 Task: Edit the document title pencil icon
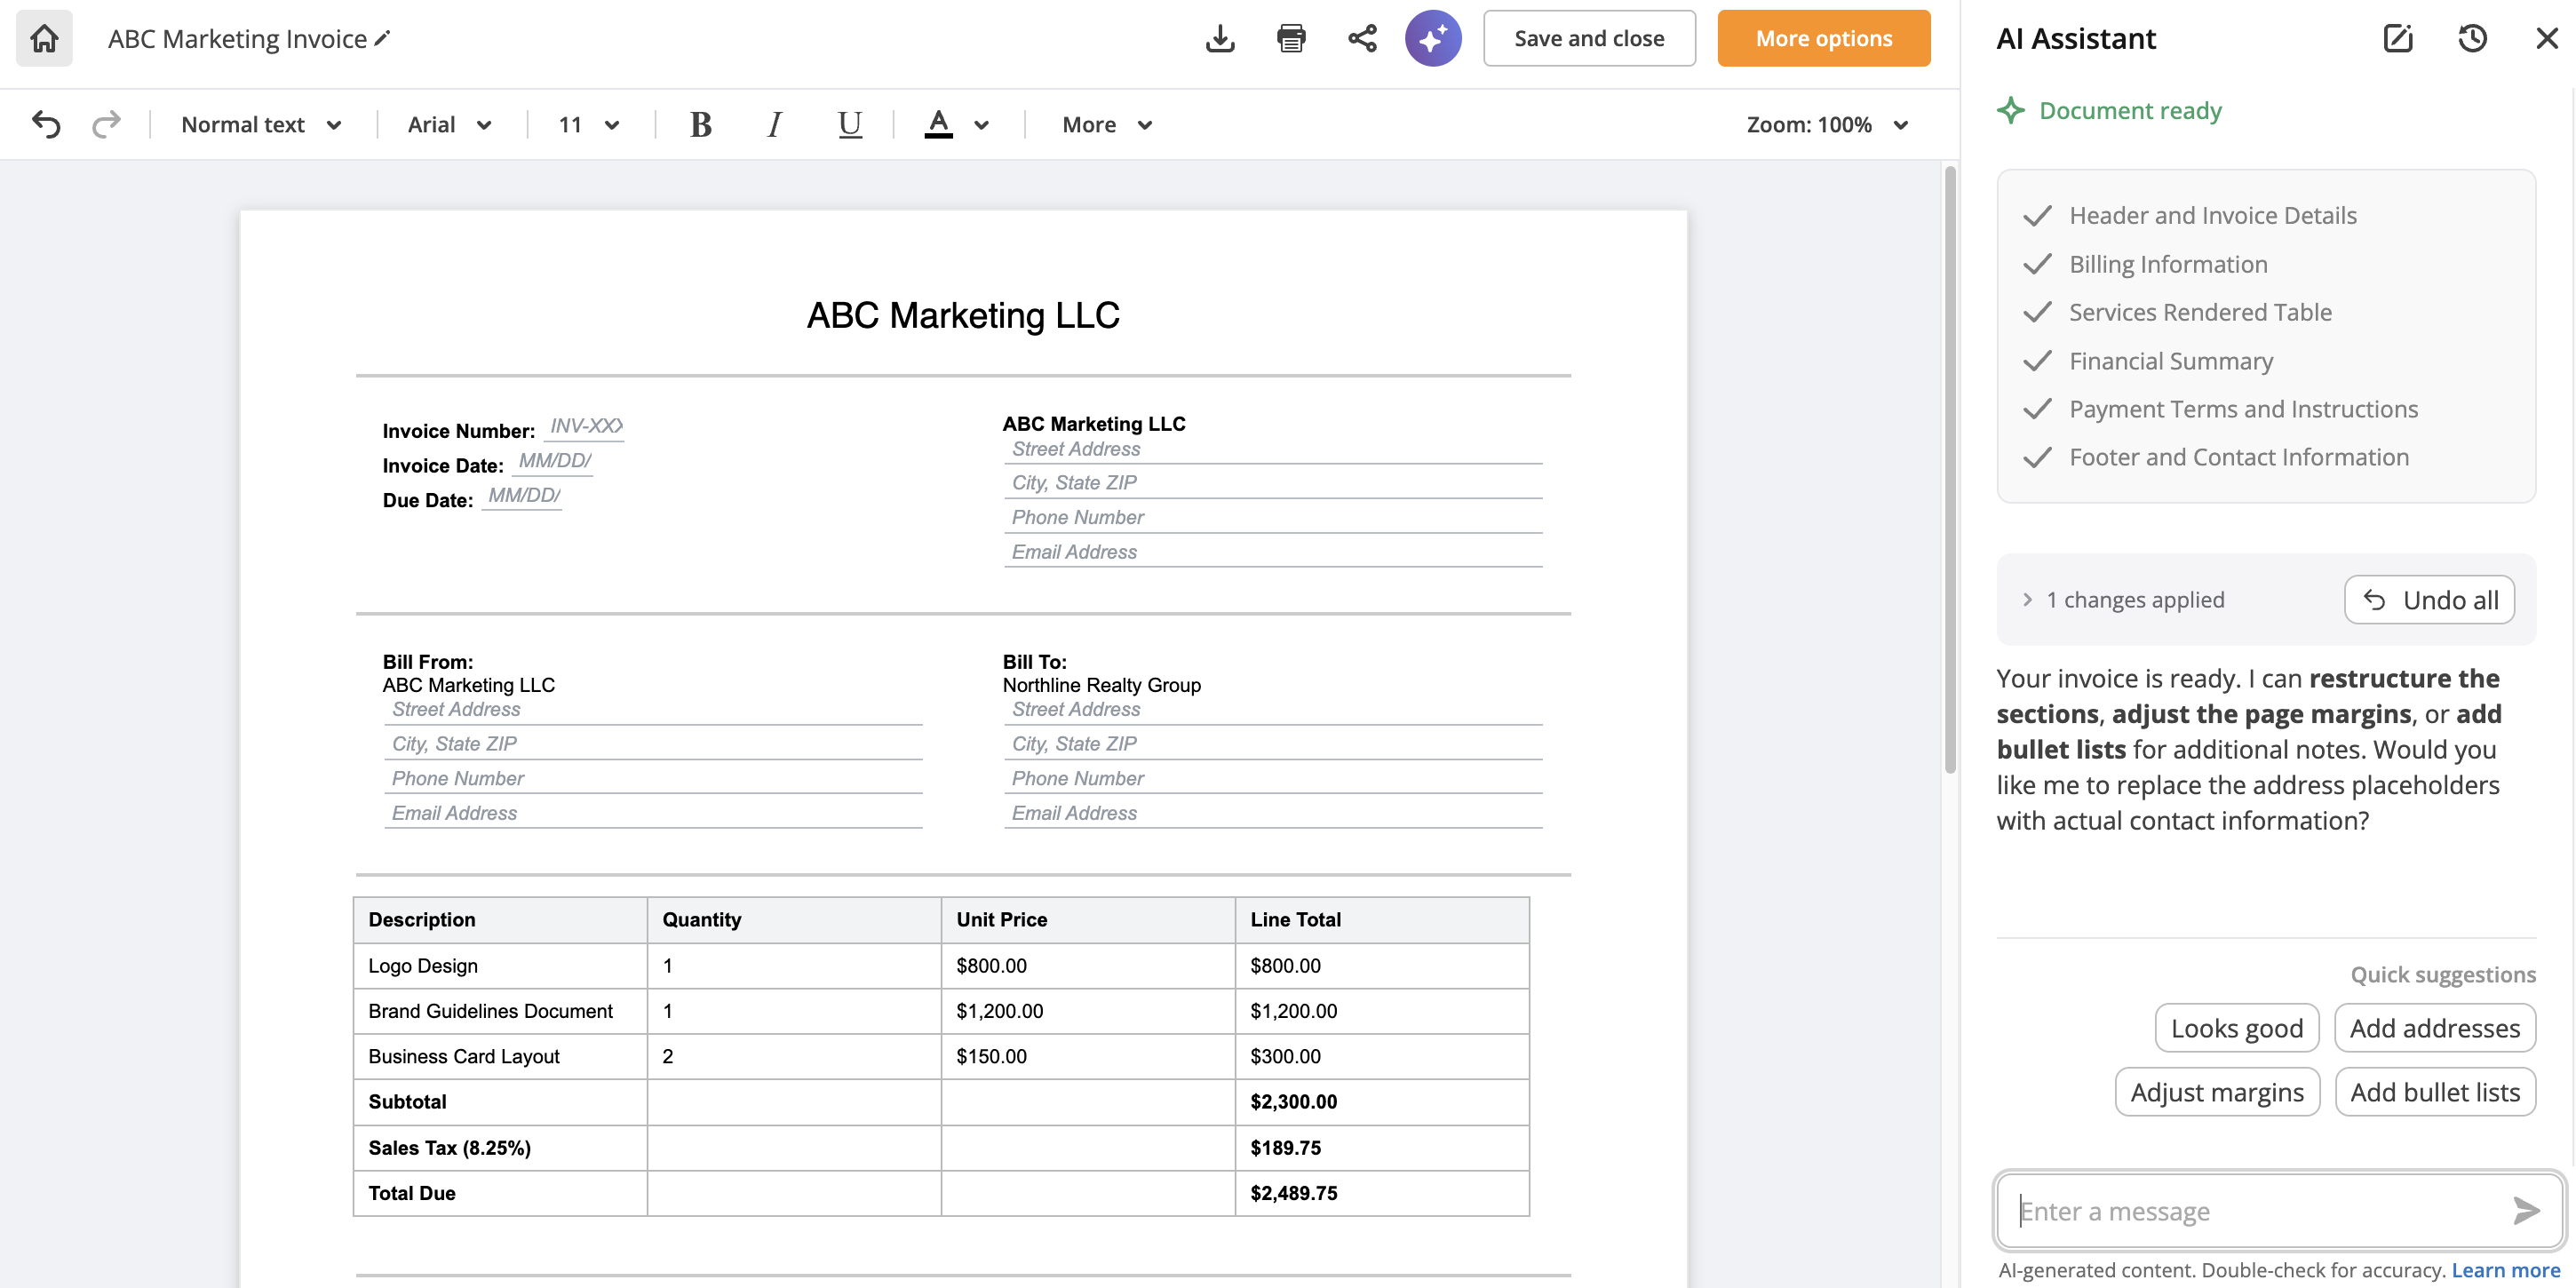coord(382,38)
